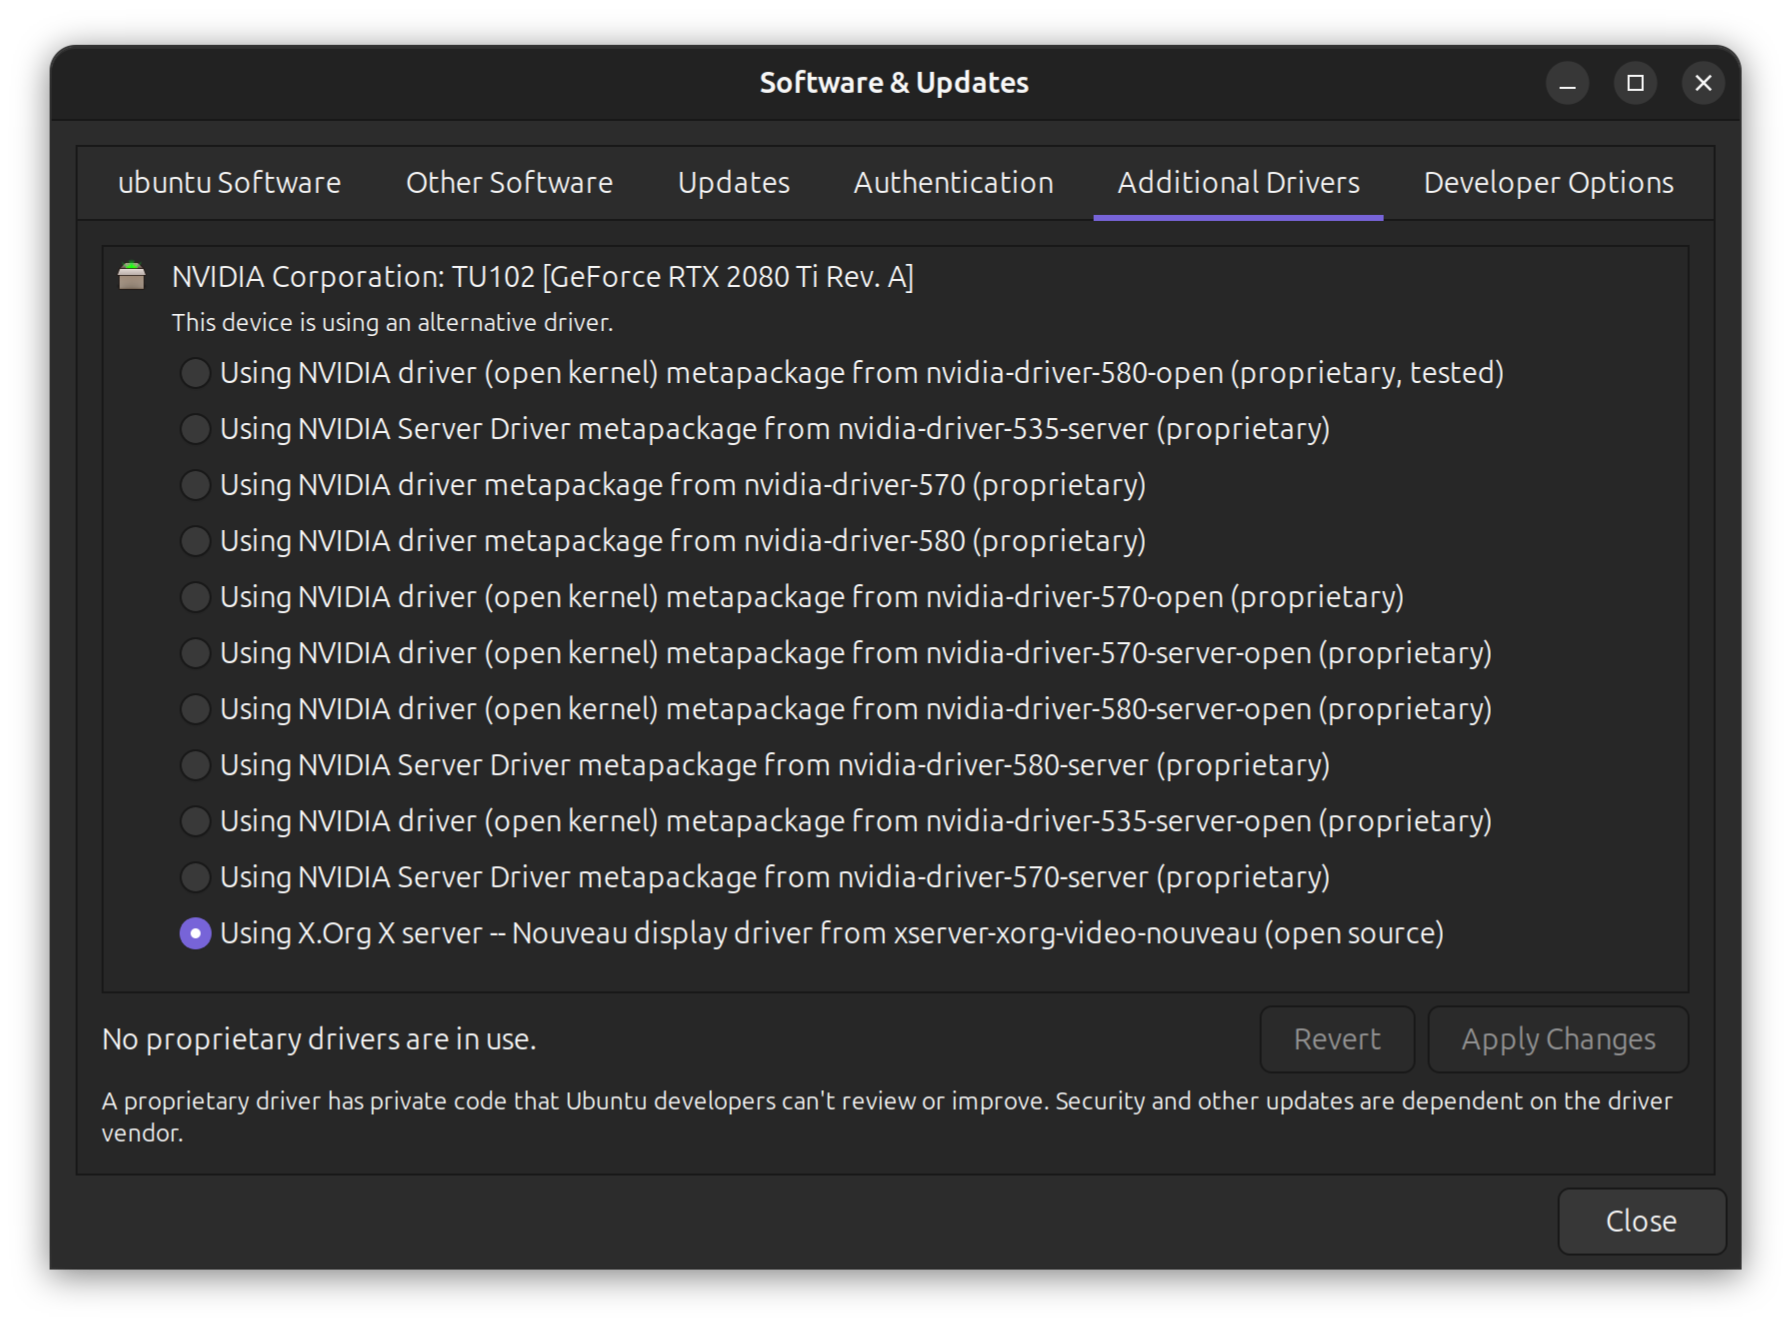Select nvidia-driver-570-open radio option
1792x1324 pixels.
195,597
